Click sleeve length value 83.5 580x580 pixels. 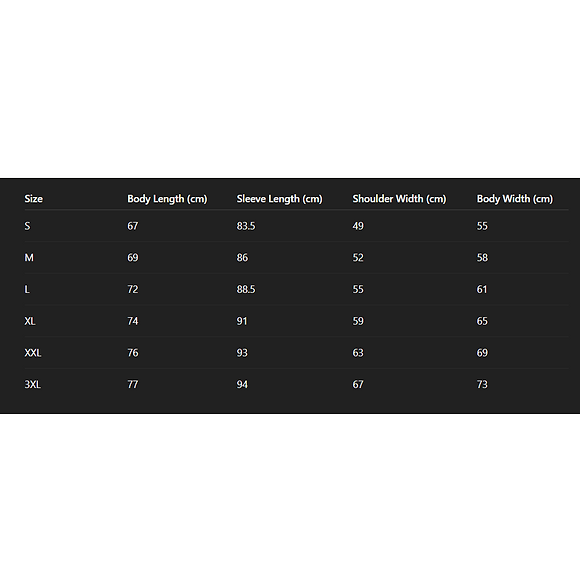pos(246,226)
